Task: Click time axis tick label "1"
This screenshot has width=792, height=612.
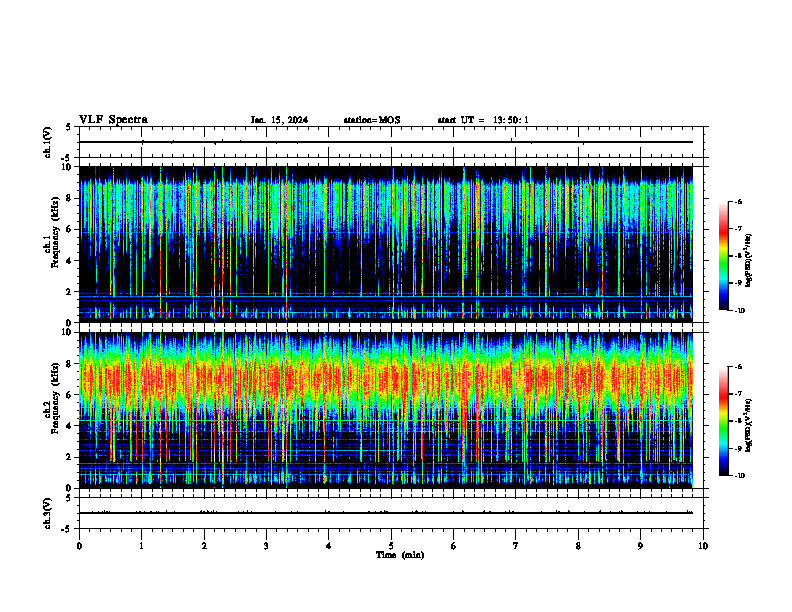Action: (x=141, y=546)
